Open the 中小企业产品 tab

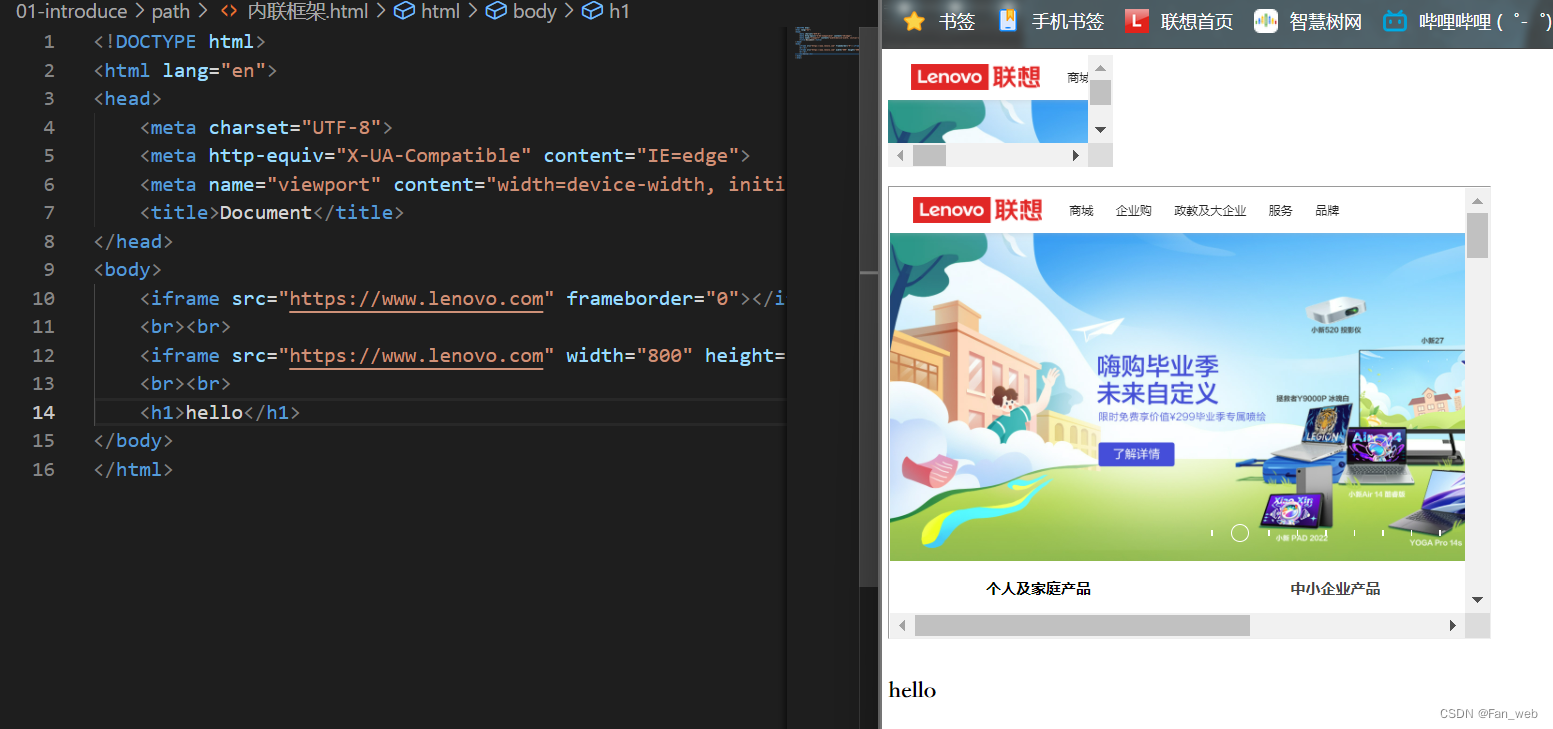(1335, 589)
